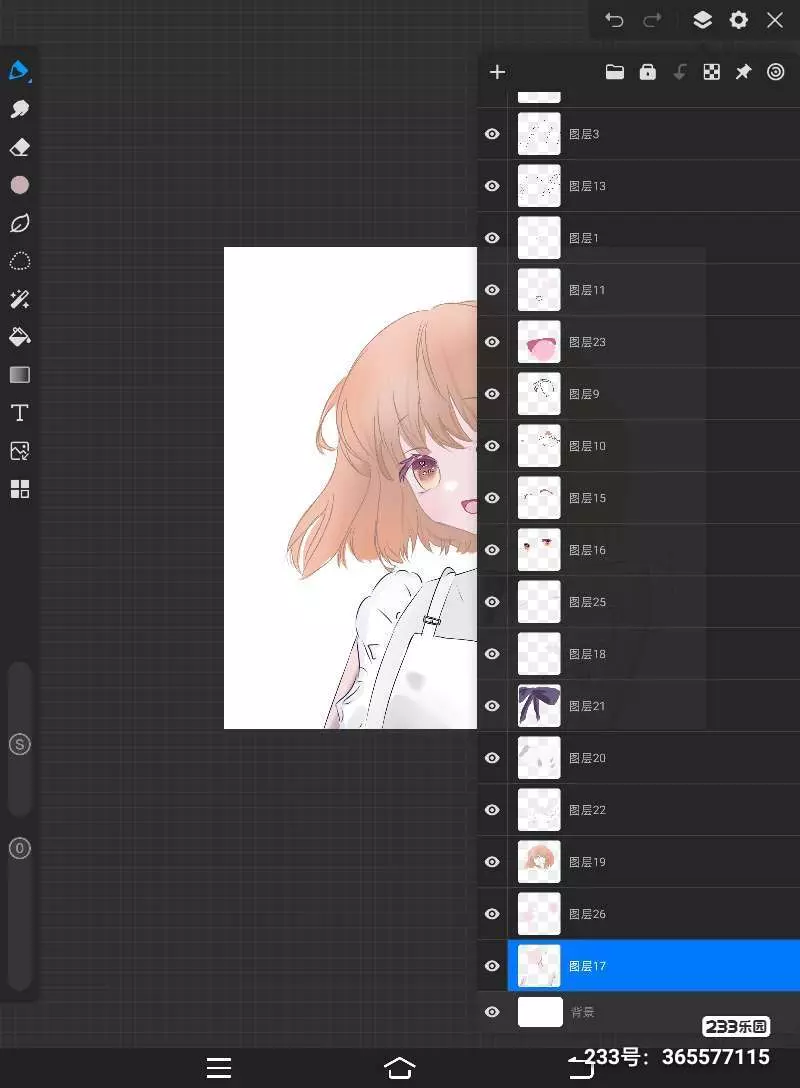Select the brush pen tool
This screenshot has width=800, height=1088.
tap(19, 71)
